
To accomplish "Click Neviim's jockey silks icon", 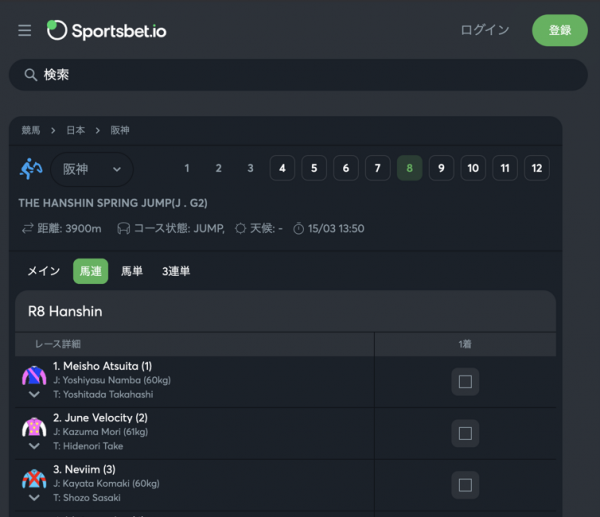I will 34,479.
